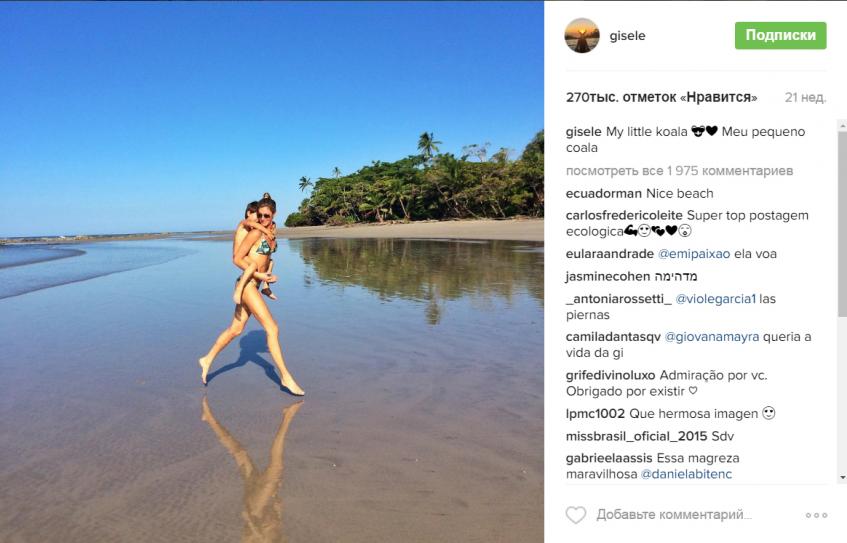The image size is (847, 543).
Task: Click the @emipaixao mention
Action: click(692, 254)
